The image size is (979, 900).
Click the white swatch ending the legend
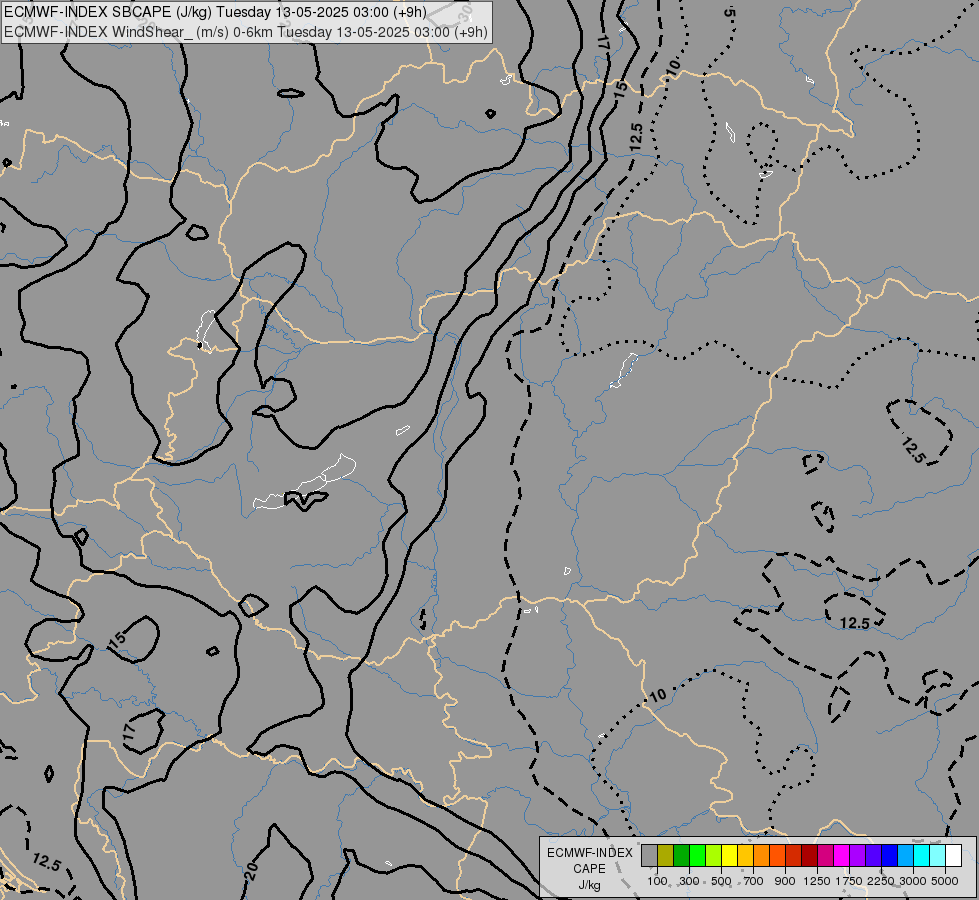953,855
